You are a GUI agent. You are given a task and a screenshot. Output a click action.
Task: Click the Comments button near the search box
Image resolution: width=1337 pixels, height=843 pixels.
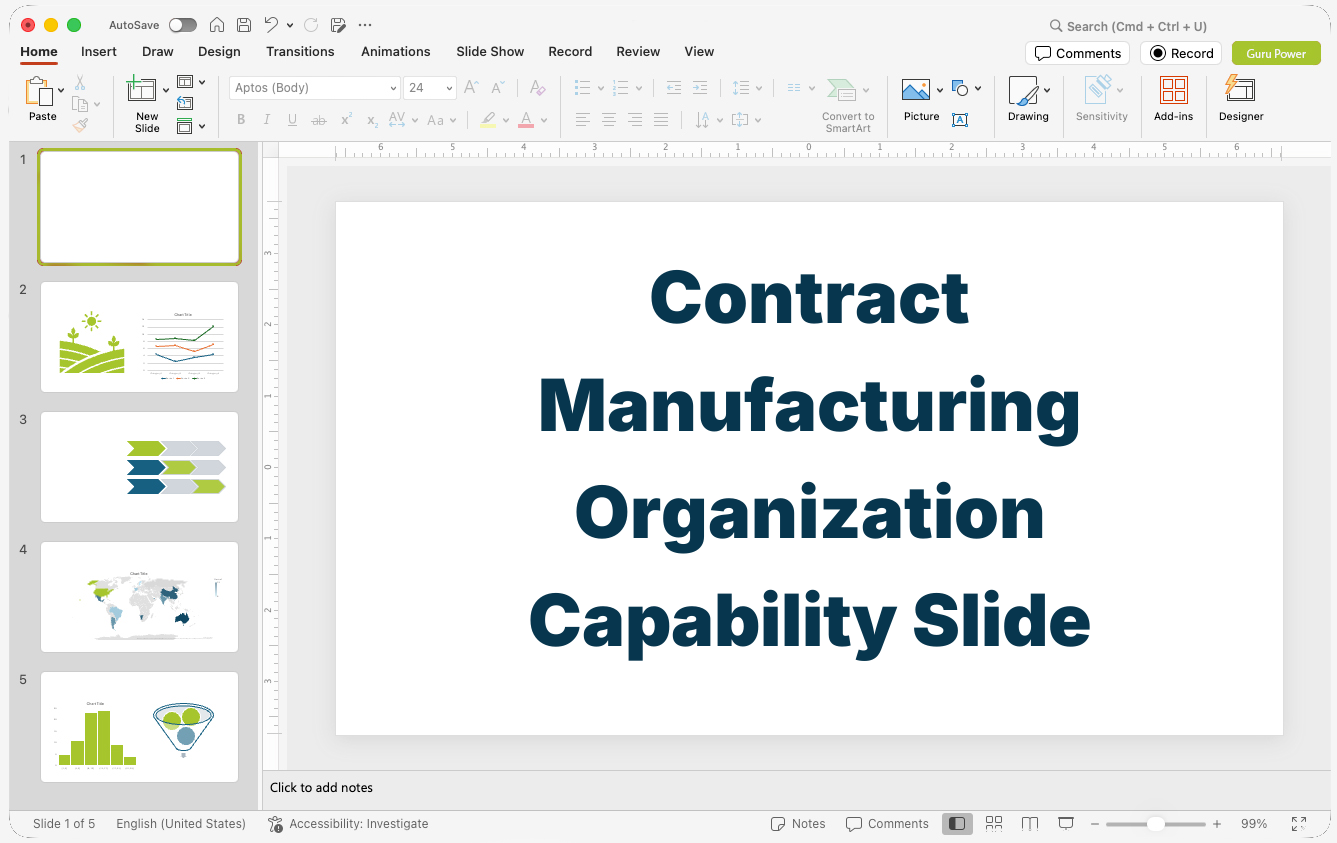coord(1077,53)
